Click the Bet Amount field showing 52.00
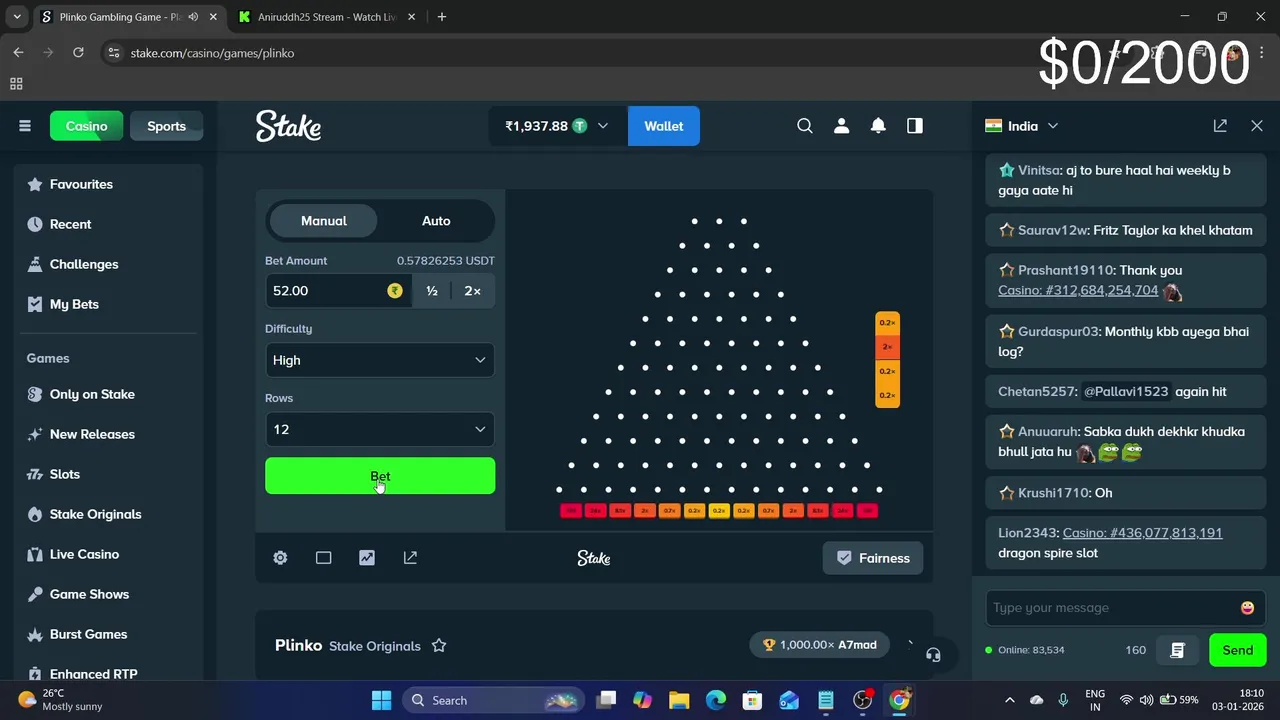Viewport: 1280px width, 720px height. click(x=338, y=291)
